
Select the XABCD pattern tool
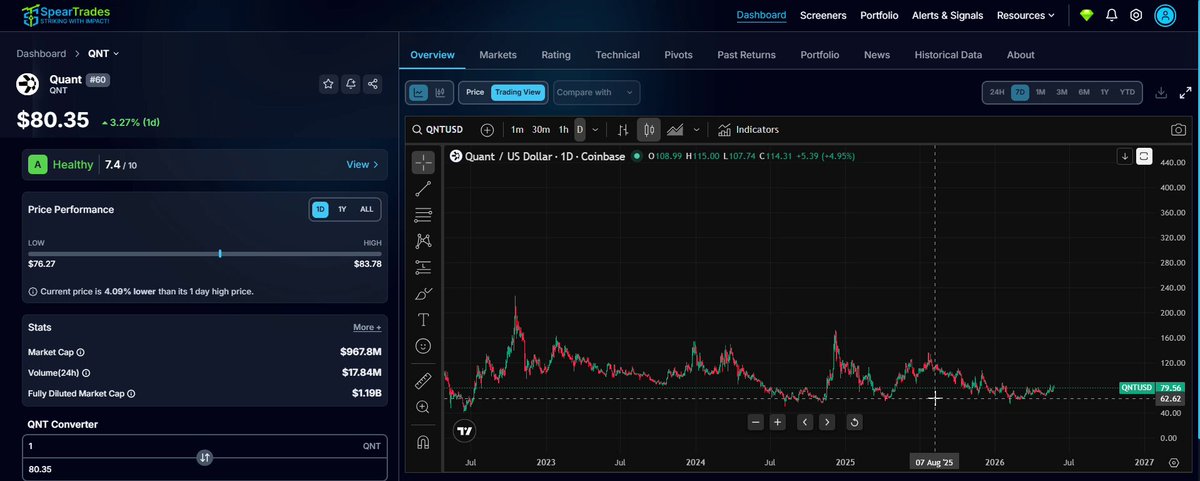pyautogui.click(x=423, y=241)
